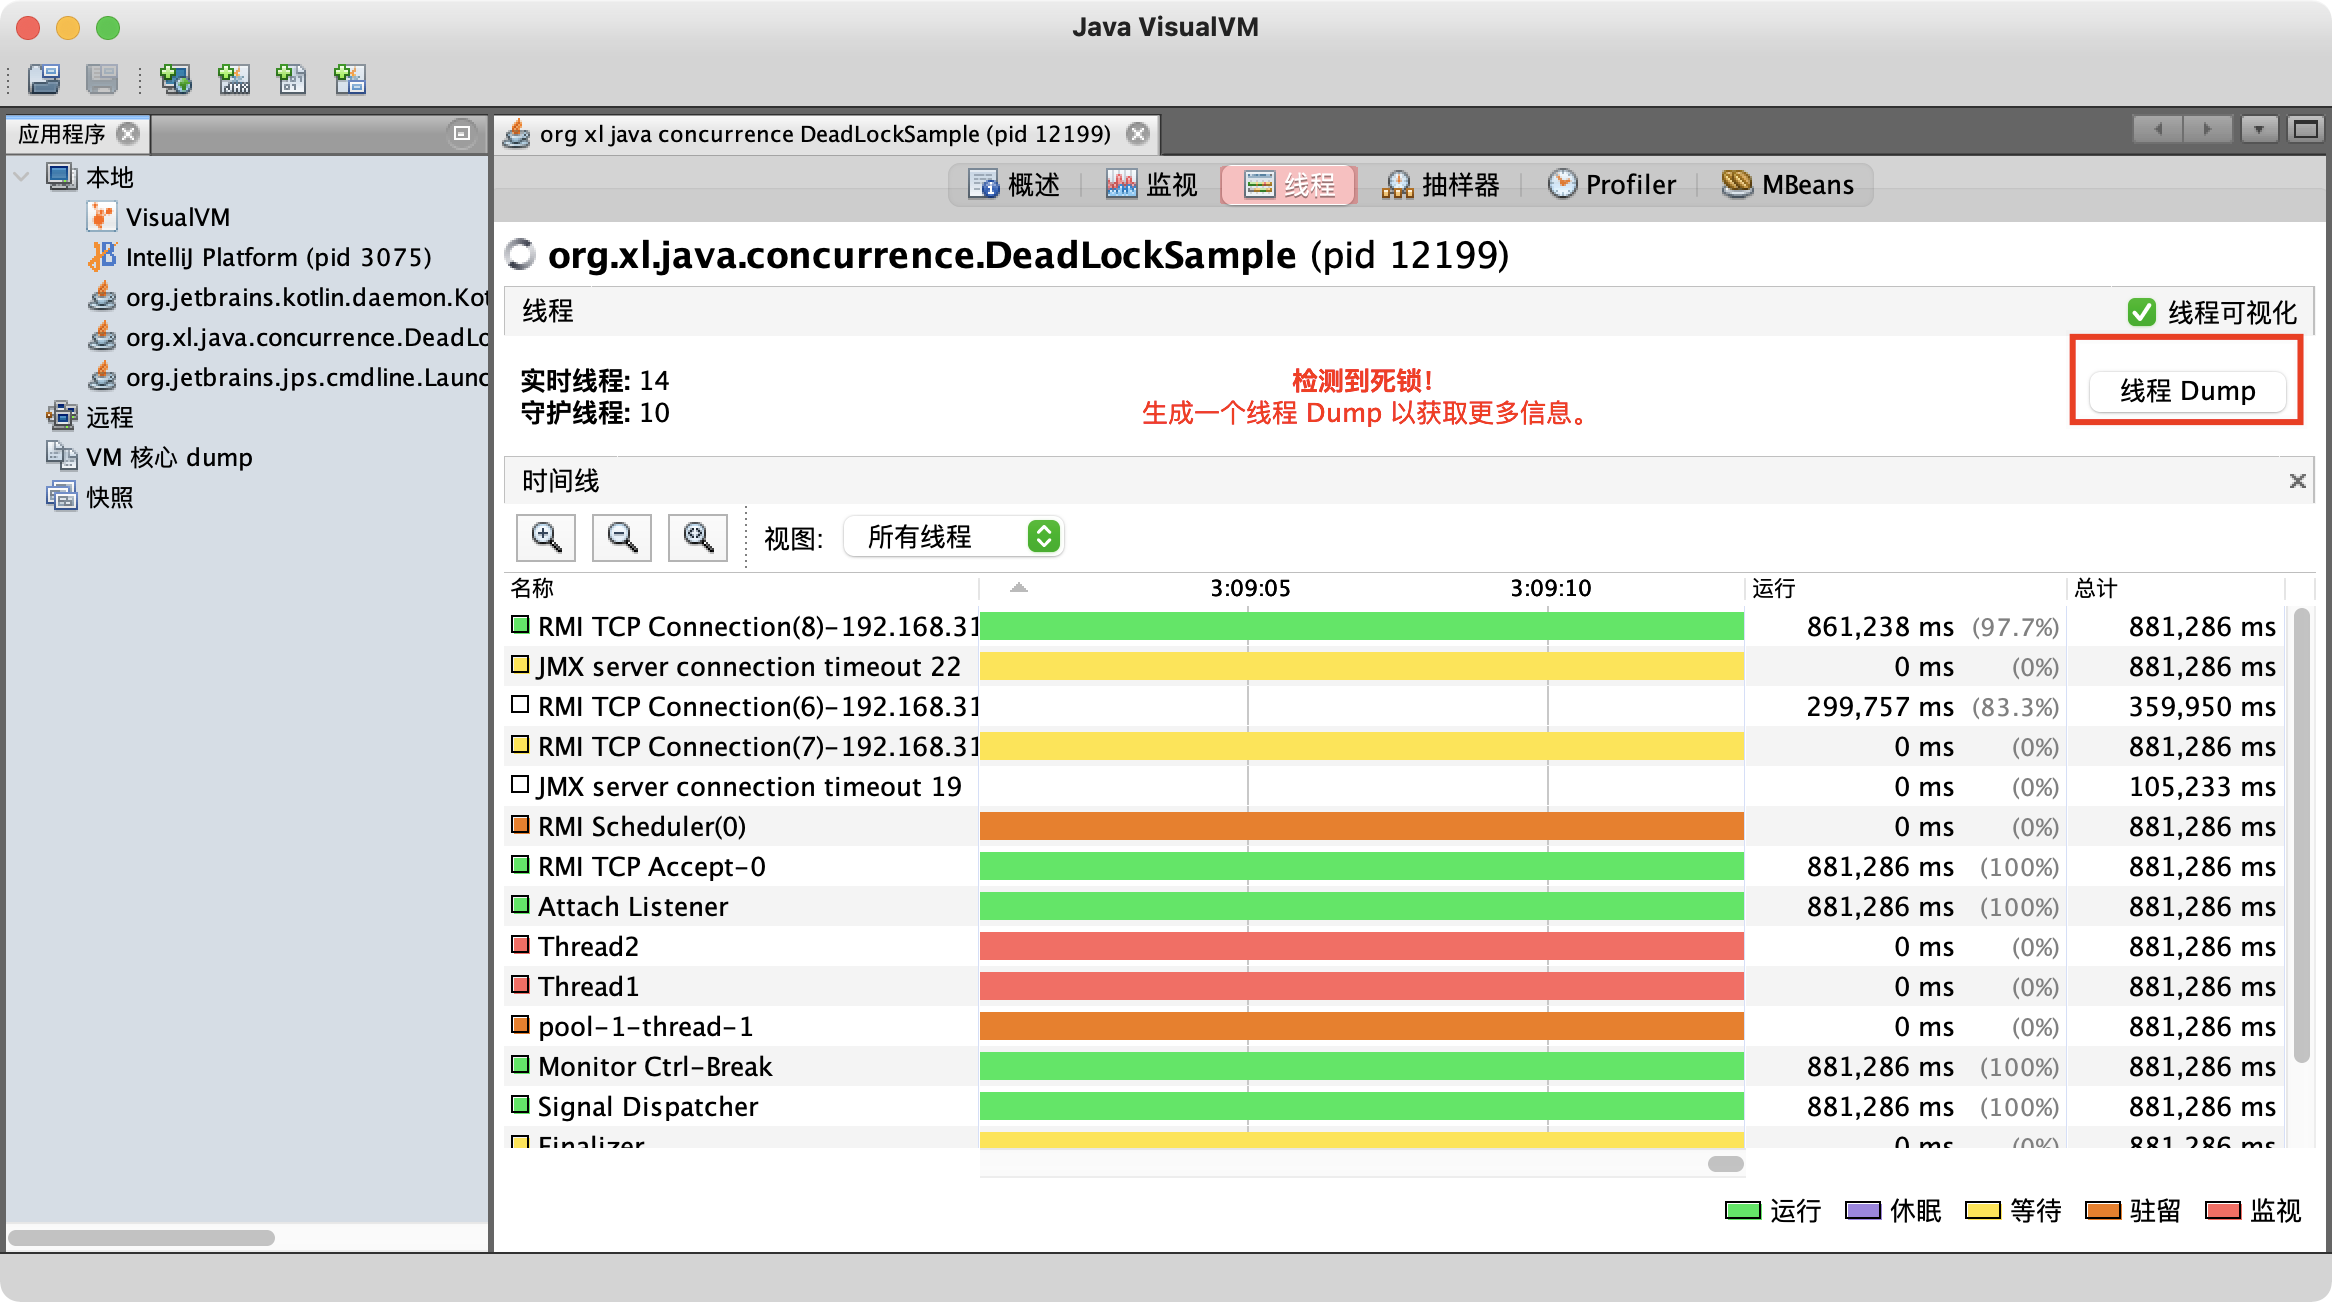Viewport: 2332px width, 1302px height.
Task: Click the 线程 Dump button
Action: point(2187,390)
